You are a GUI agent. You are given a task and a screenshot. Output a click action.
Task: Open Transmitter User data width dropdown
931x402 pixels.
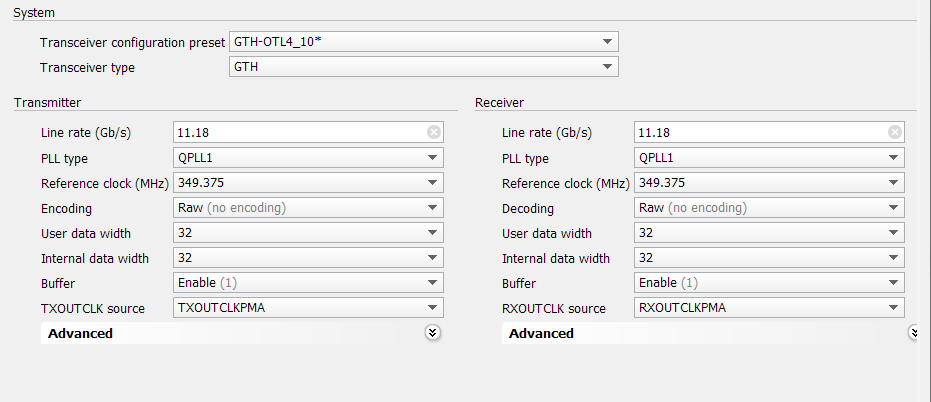click(308, 233)
